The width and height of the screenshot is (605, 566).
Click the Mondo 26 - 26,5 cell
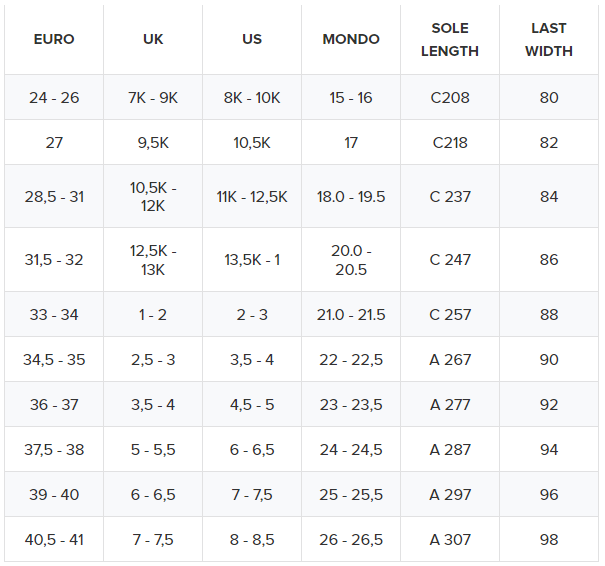coord(351,540)
